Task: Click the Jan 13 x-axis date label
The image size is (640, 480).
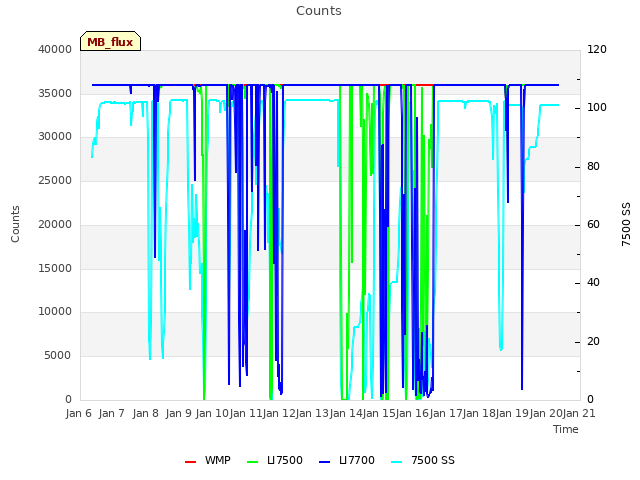Action: 312,413
